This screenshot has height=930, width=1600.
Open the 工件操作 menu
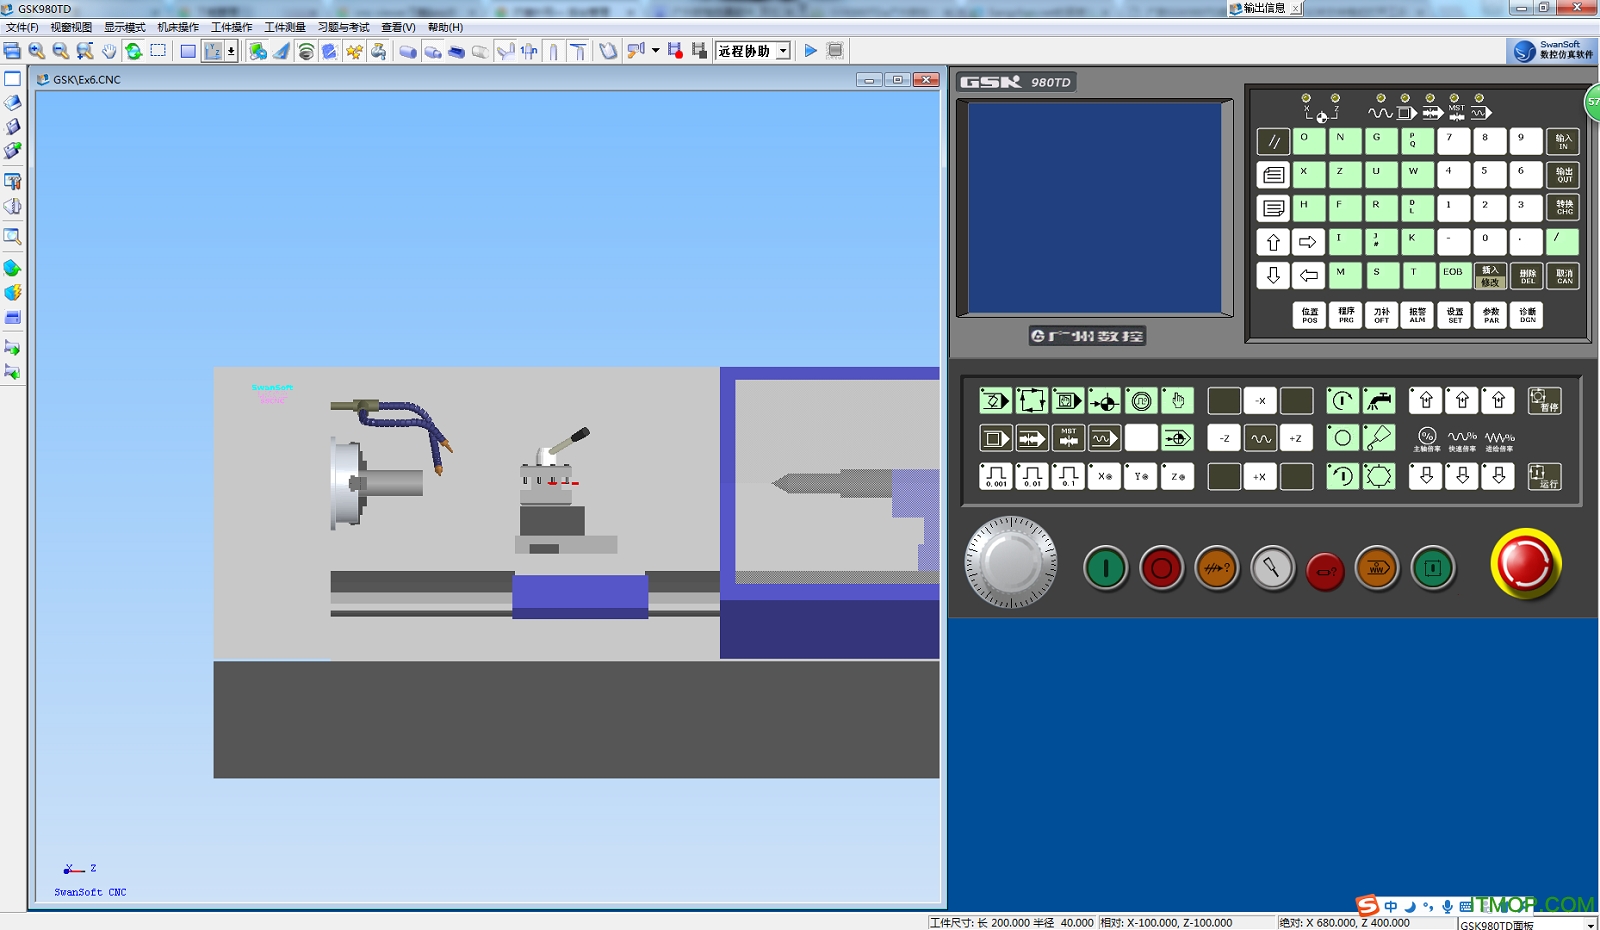coord(231,27)
